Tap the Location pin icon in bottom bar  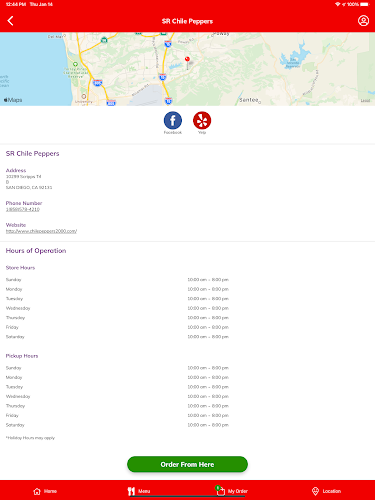(315, 491)
